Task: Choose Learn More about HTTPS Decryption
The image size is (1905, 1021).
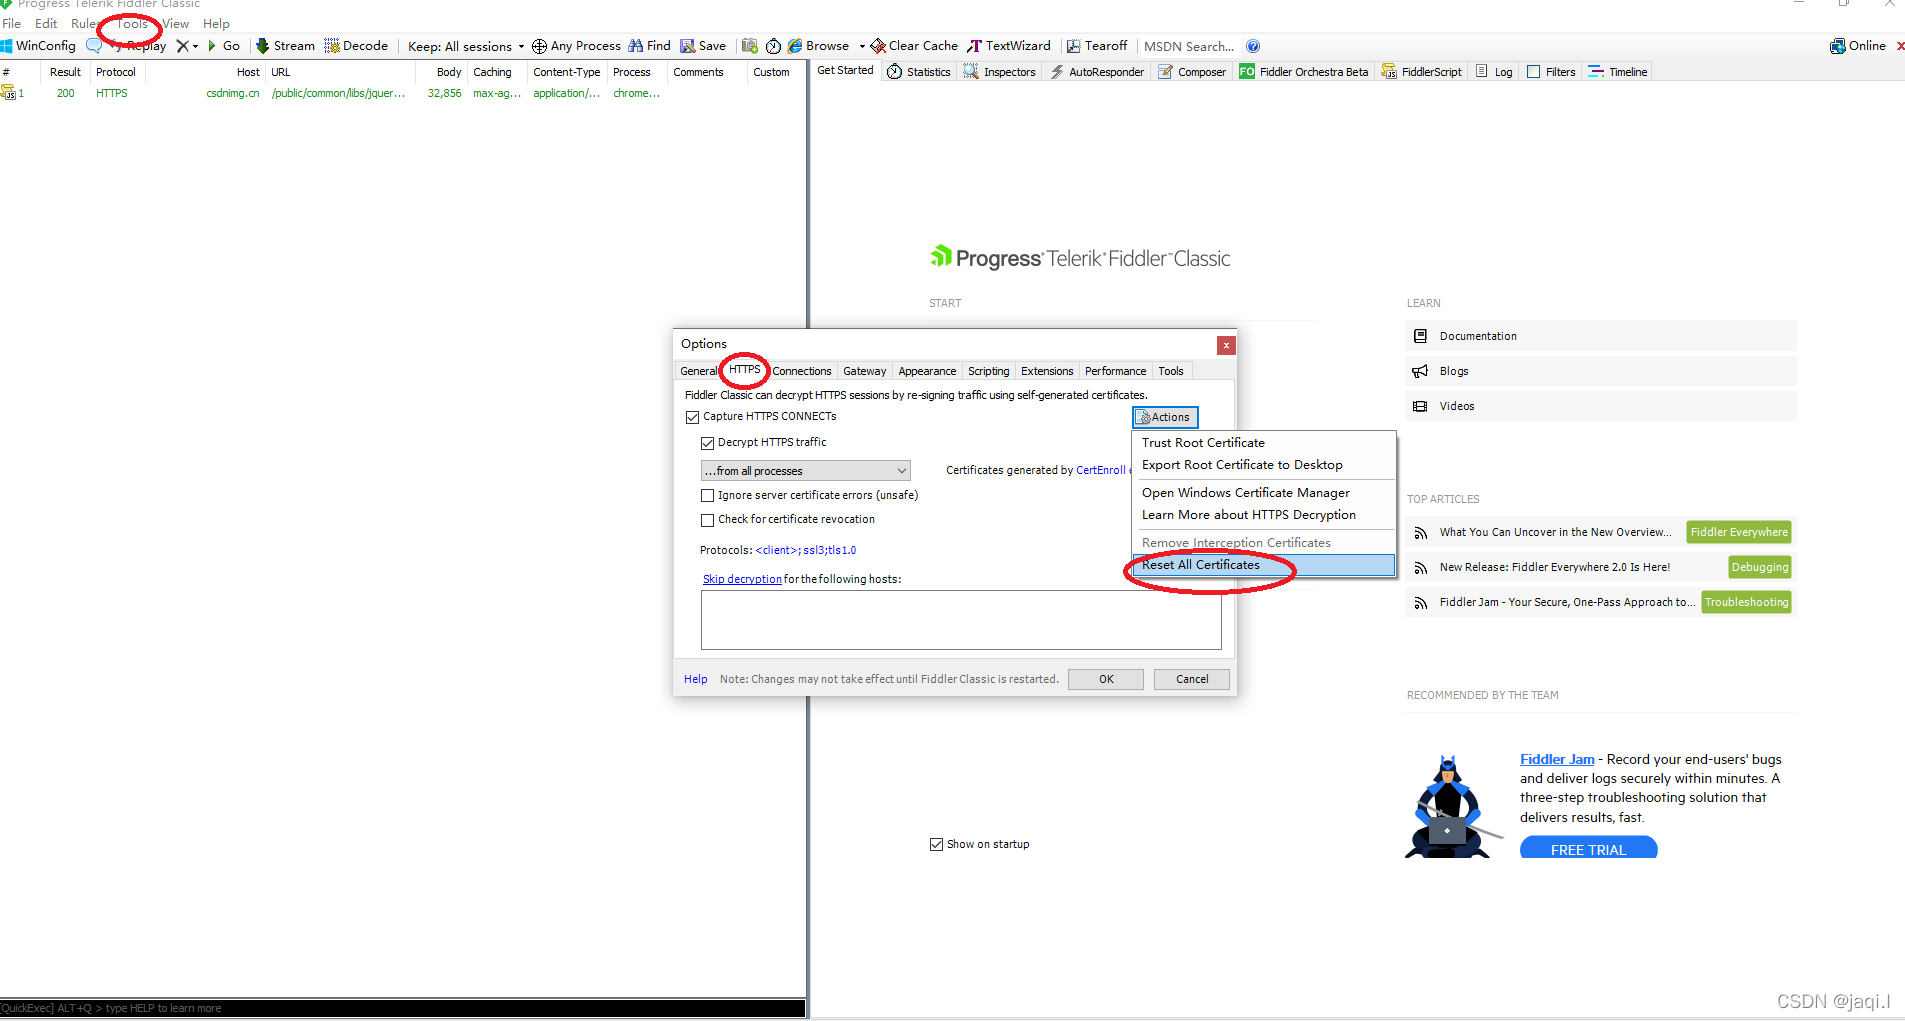Action: [x=1263, y=515]
